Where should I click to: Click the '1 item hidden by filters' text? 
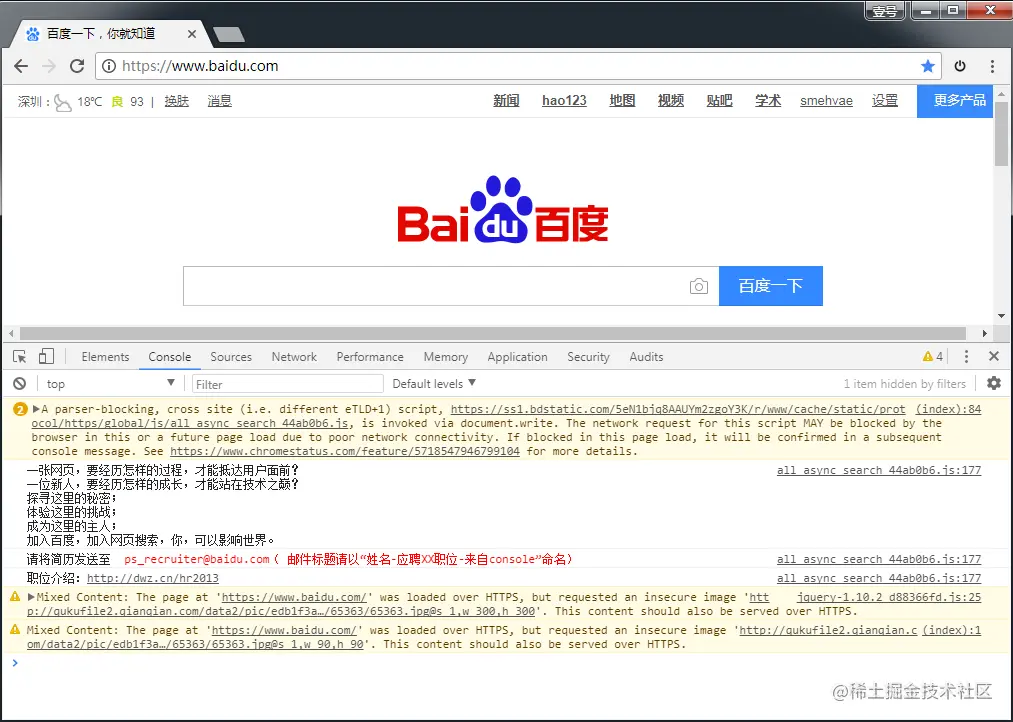pos(904,384)
